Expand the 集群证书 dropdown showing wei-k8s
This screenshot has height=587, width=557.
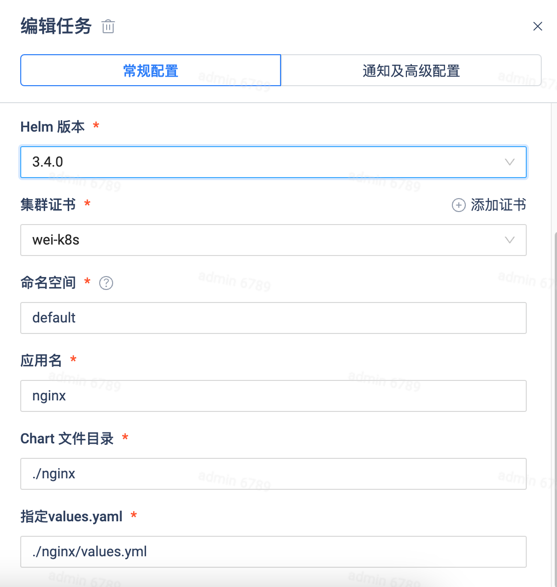pos(273,240)
